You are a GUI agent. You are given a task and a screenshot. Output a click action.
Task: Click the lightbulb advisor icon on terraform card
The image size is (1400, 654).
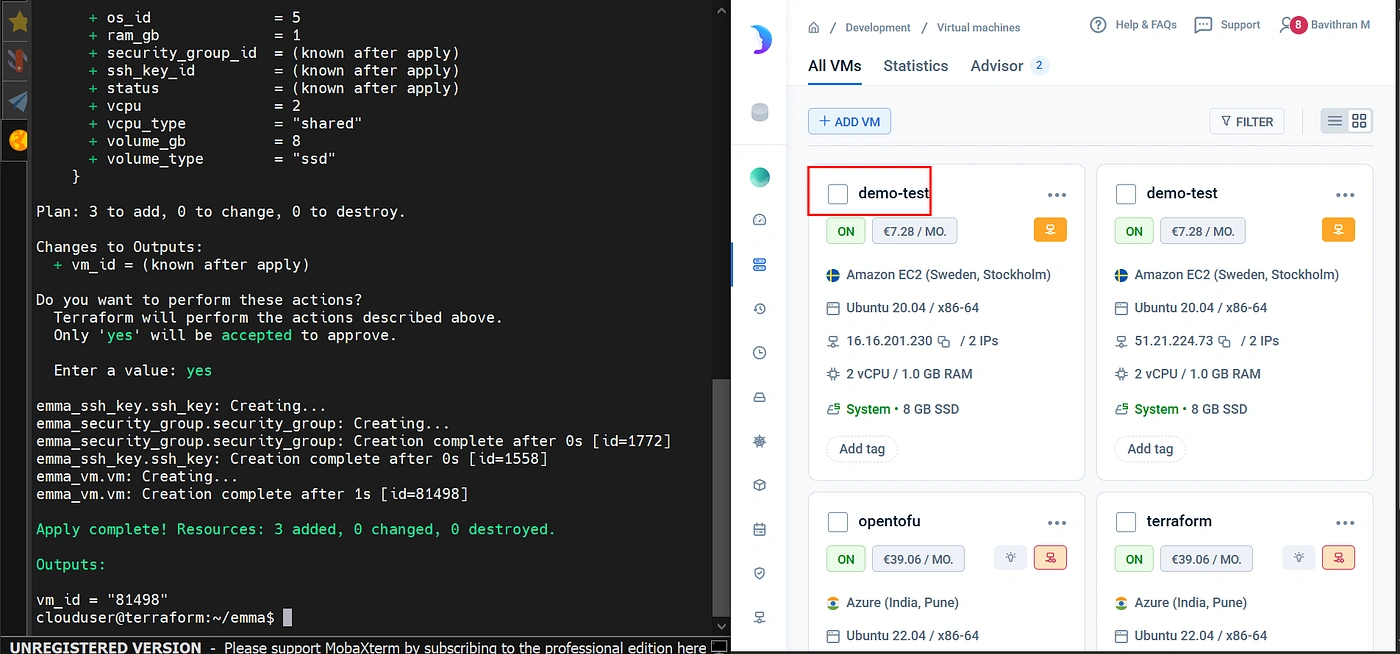tap(1298, 558)
